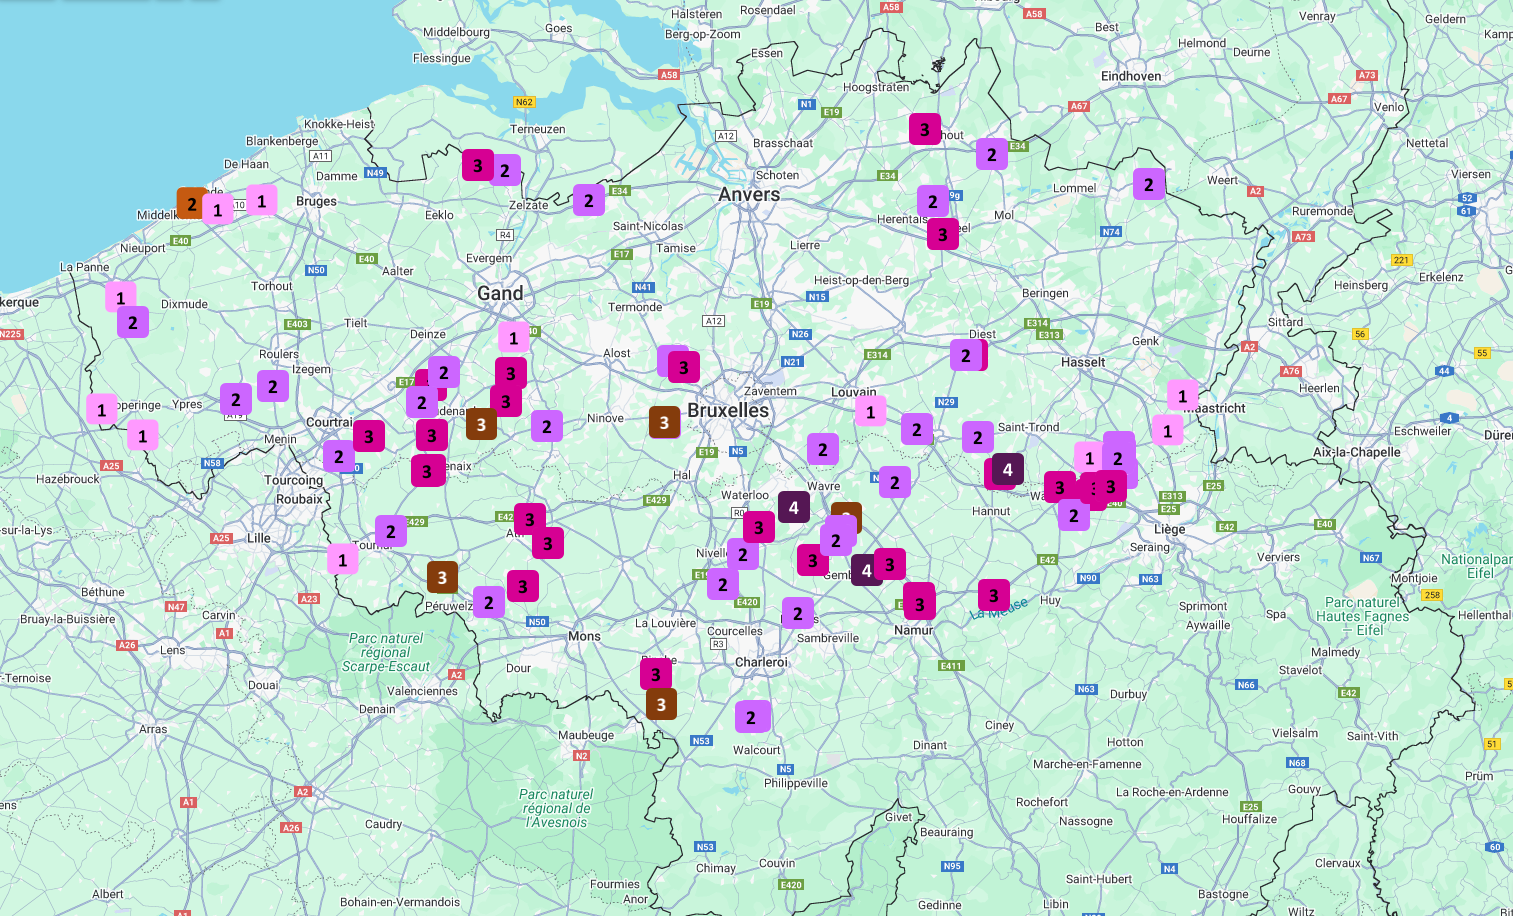Open the purple 2 marker west of Dixmude
This screenshot has width=1513, height=916.
tap(132, 322)
